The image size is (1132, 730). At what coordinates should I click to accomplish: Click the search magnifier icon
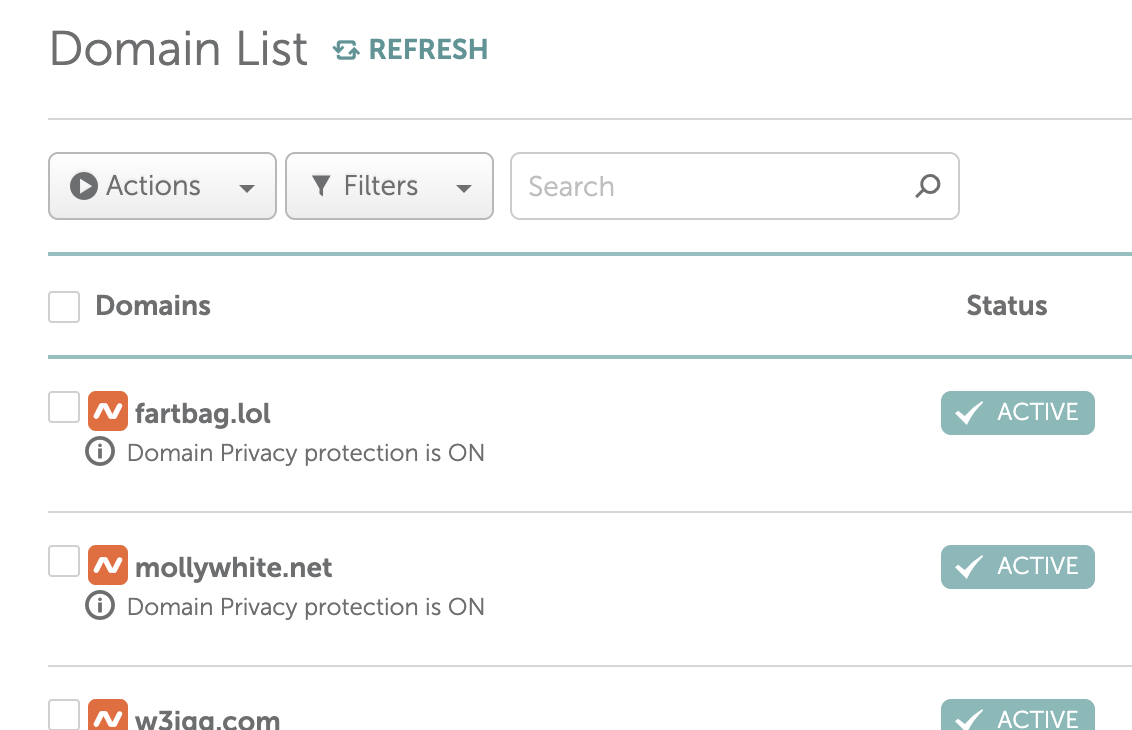(928, 186)
